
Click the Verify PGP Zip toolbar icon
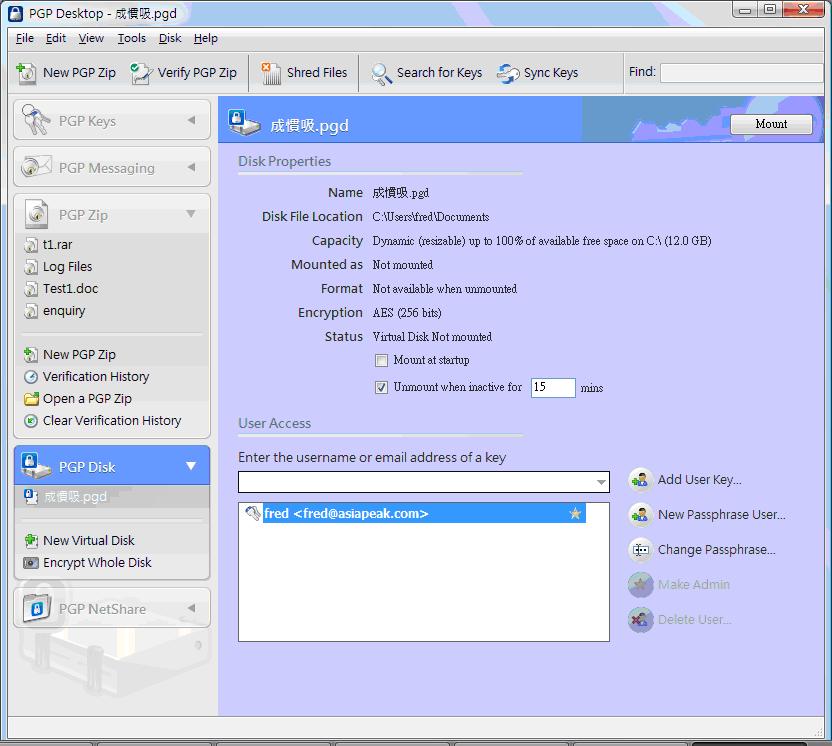[x=141, y=72]
